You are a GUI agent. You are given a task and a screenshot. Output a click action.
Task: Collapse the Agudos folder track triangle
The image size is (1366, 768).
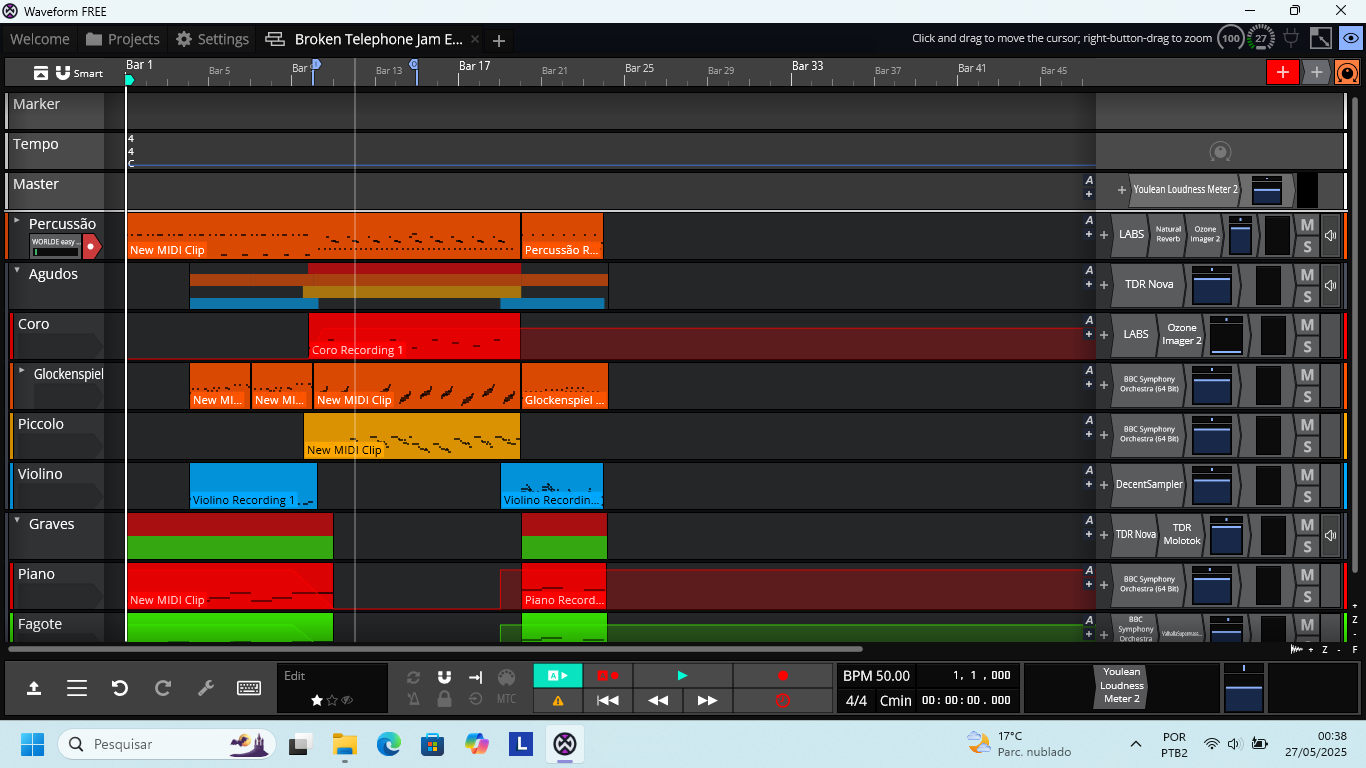tap(17, 270)
